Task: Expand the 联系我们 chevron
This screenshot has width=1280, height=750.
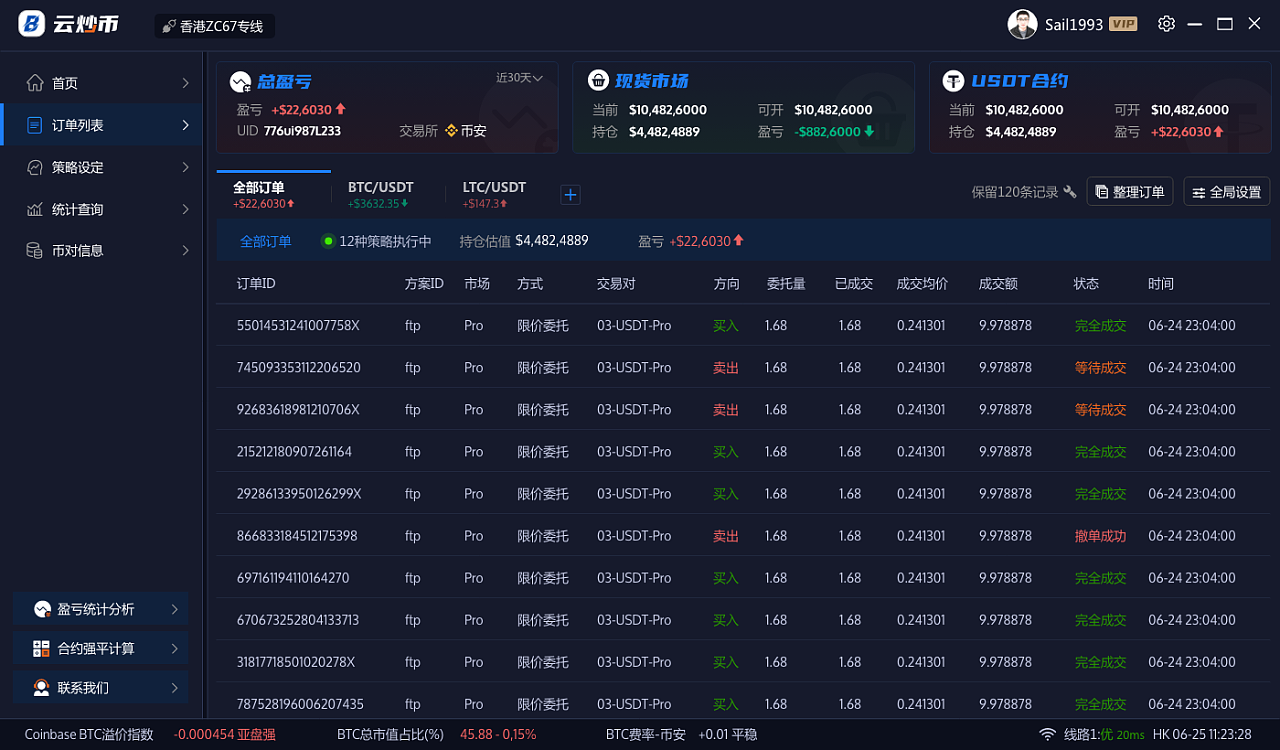Action: coord(174,688)
